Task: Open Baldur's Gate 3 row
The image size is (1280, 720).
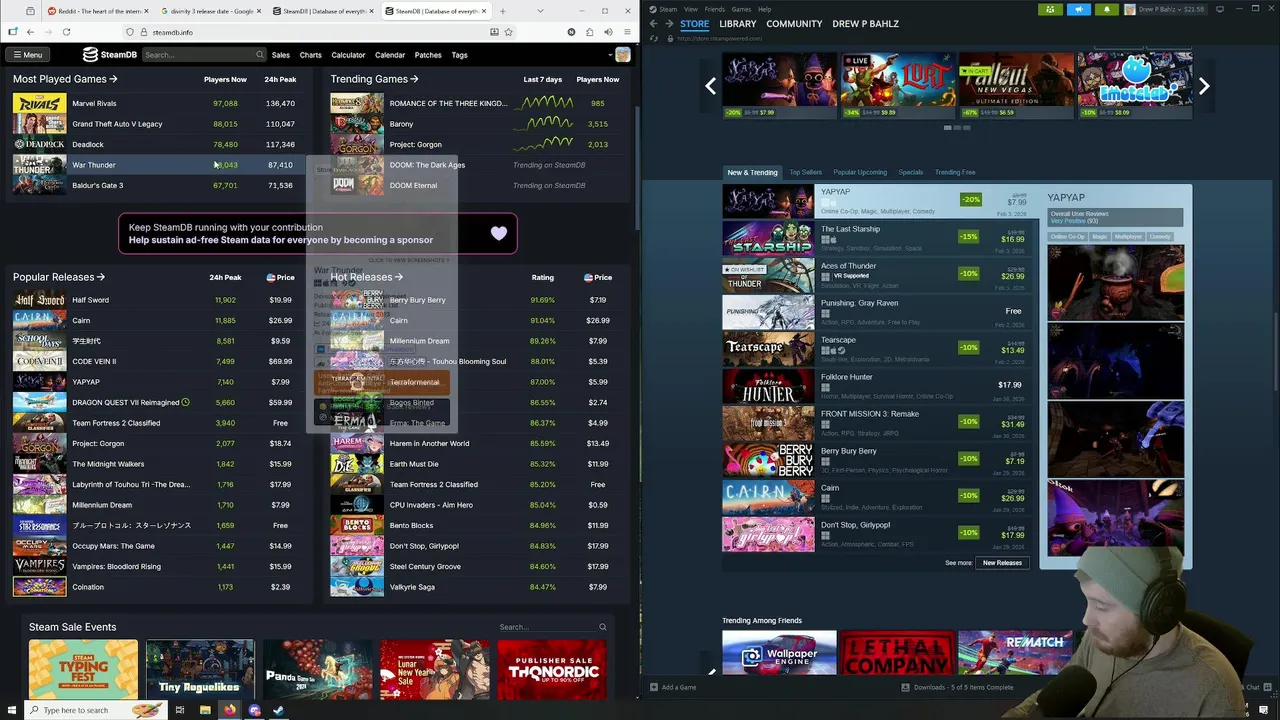Action: 155,185
